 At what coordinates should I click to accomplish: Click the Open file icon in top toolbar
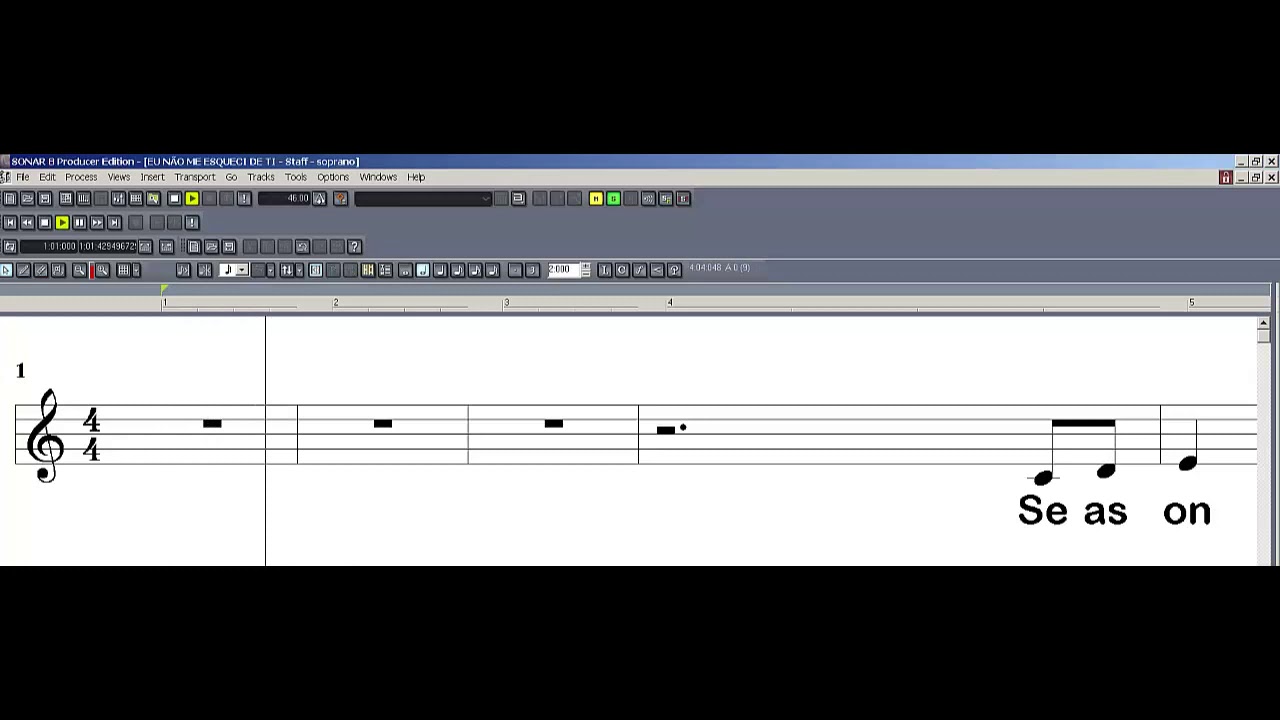28,198
